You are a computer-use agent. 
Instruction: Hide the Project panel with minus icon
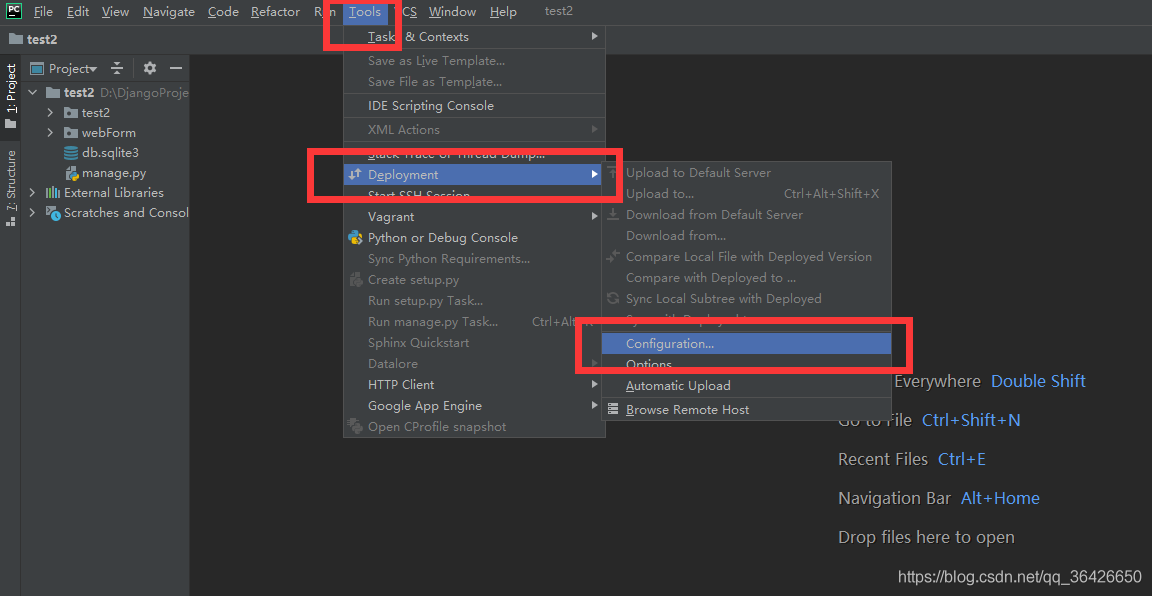(x=176, y=68)
